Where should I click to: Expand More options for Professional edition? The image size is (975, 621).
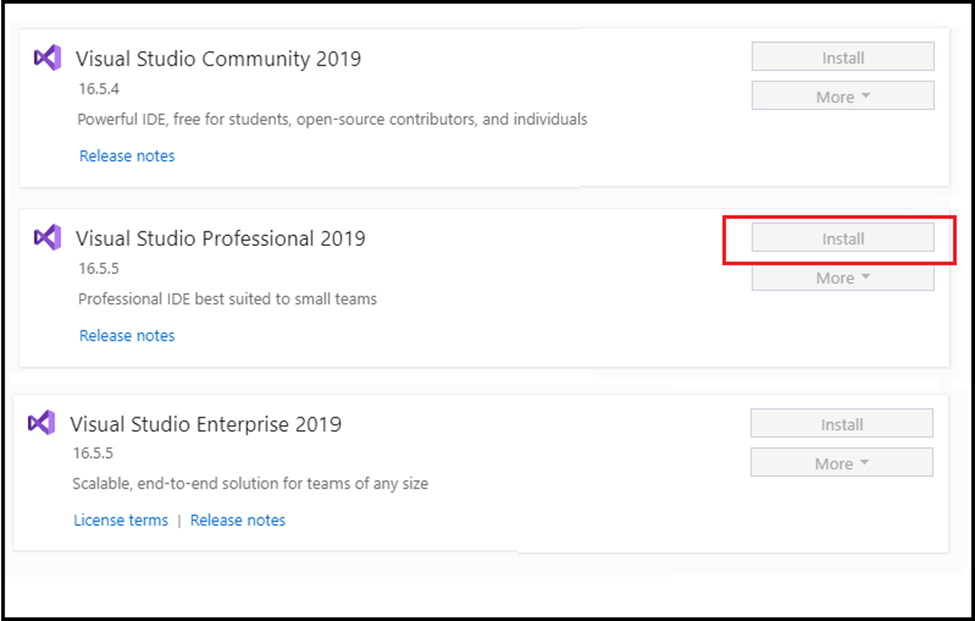(843, 278)
